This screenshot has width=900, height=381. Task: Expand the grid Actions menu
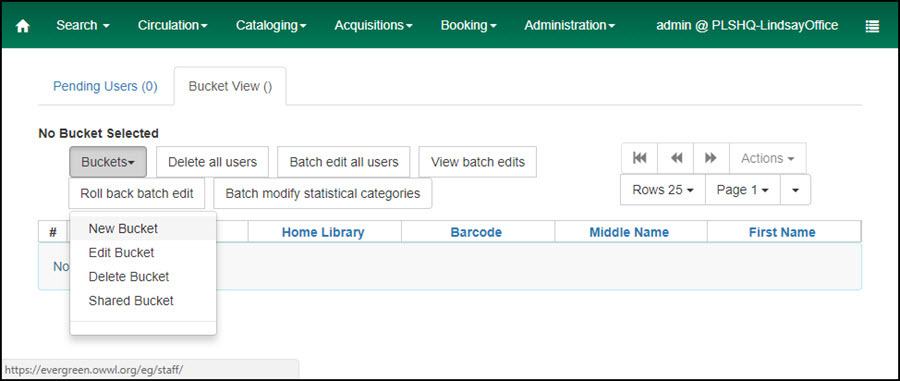[767, 158]
